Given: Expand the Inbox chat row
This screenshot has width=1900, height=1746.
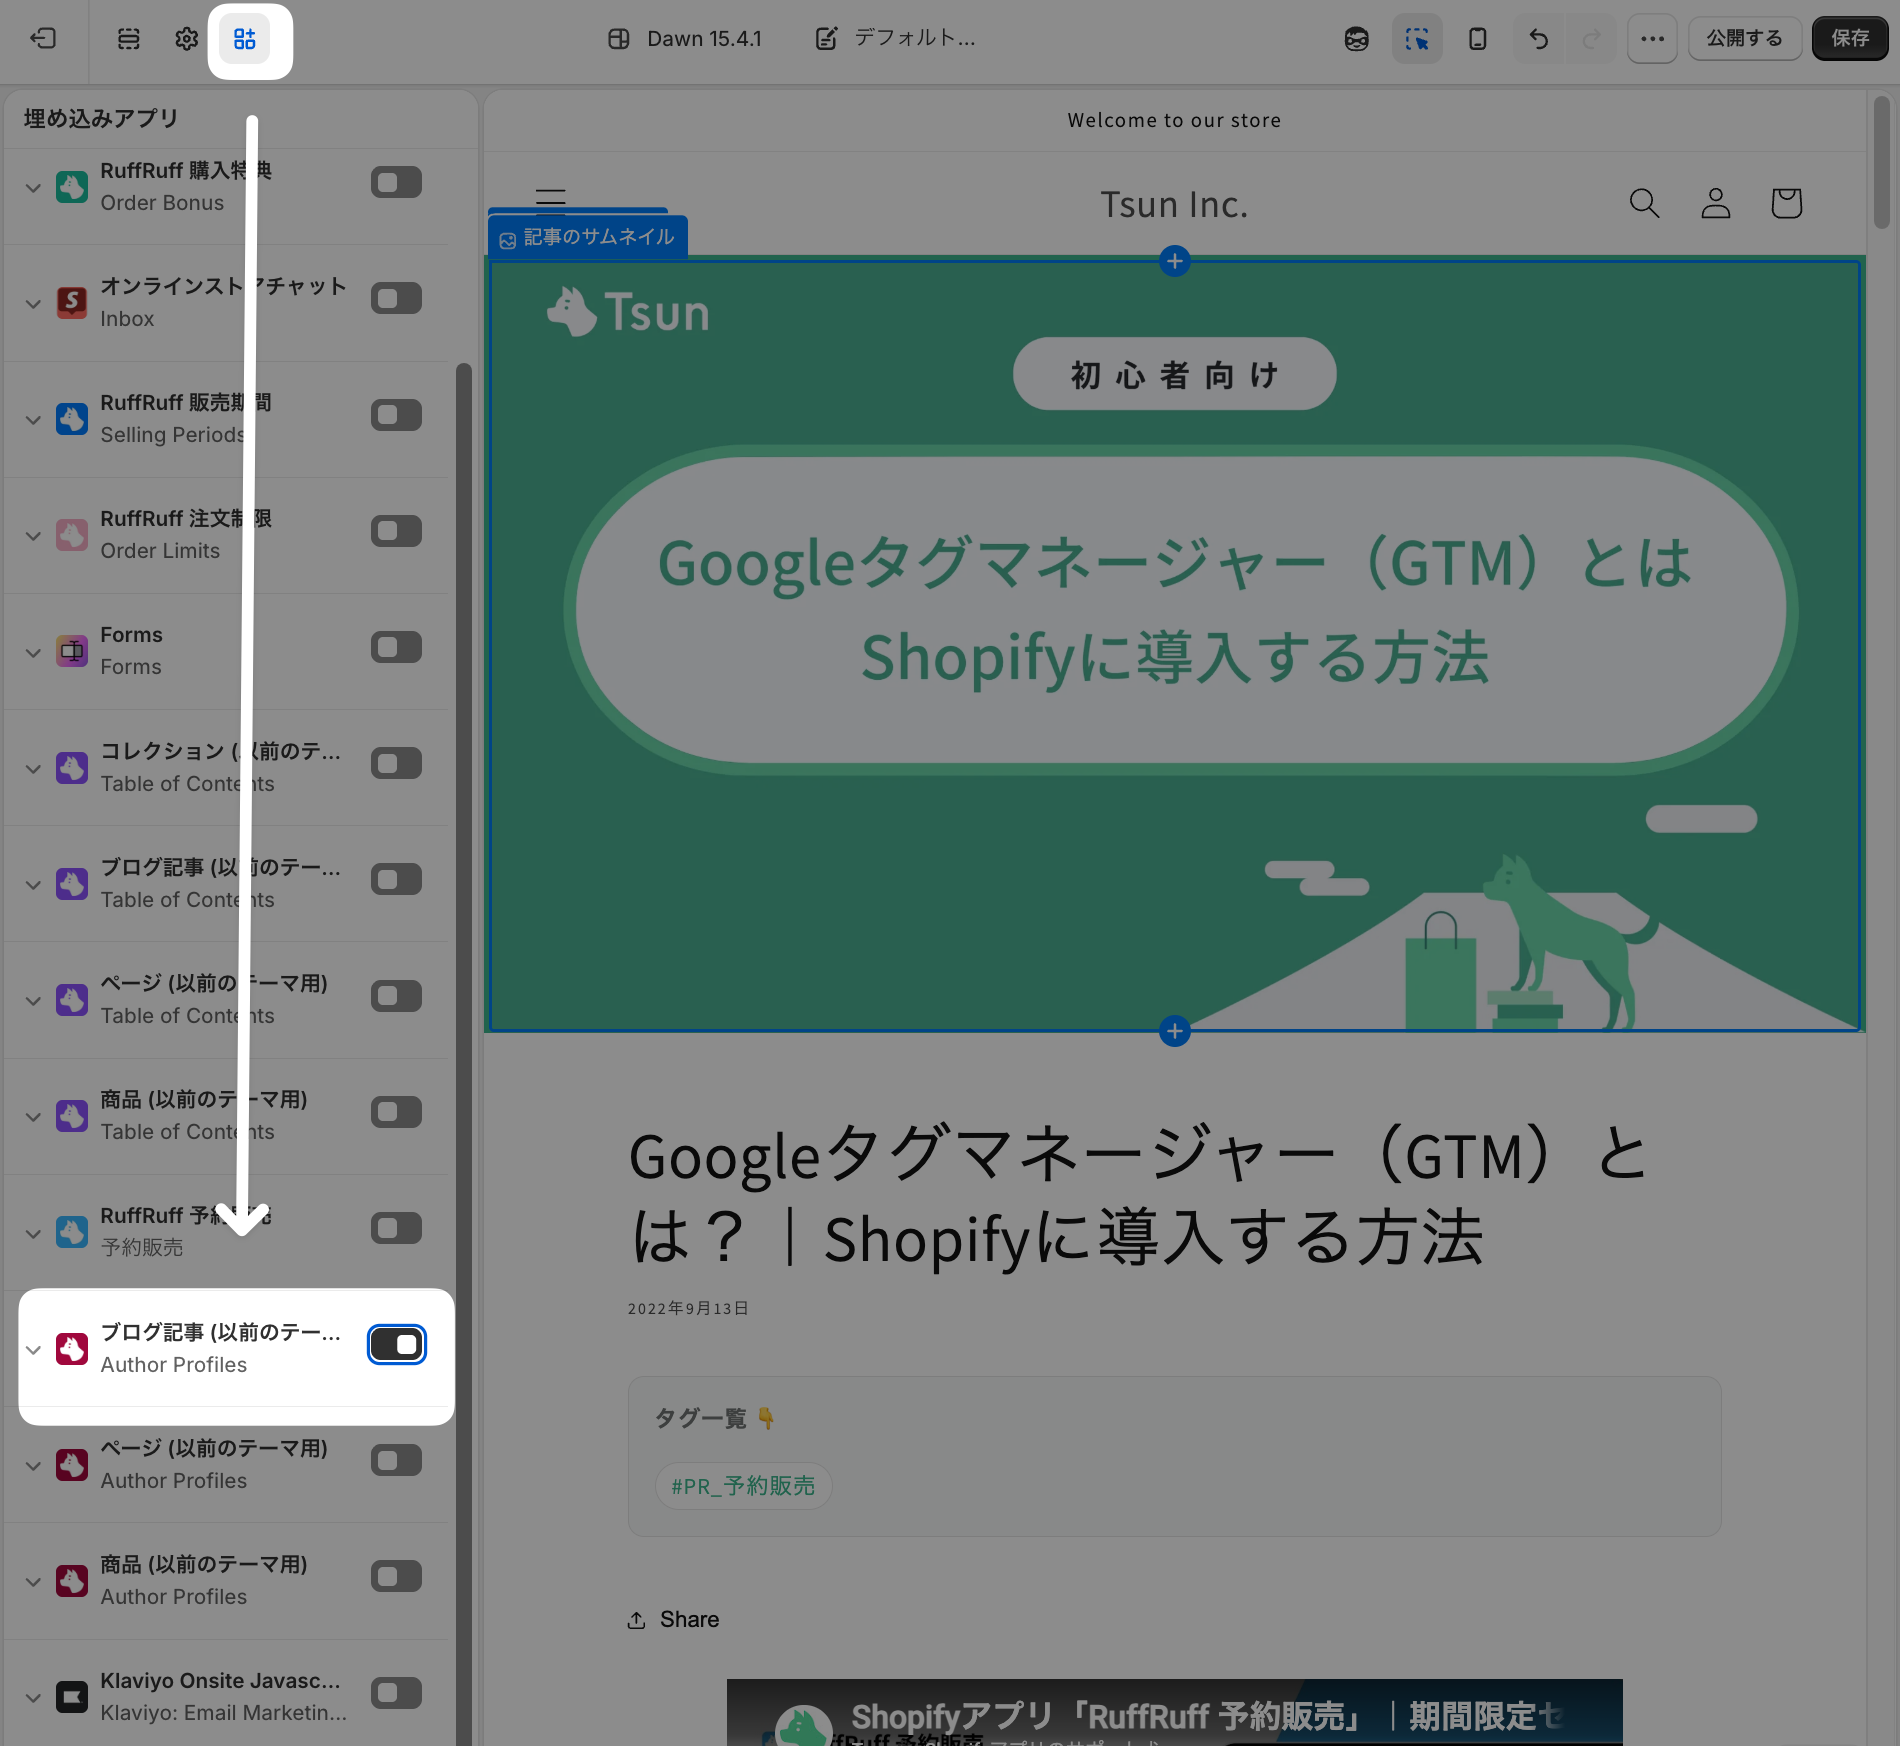Looking at the screenshot, I should pyautogui.click(x=33, y=304).
